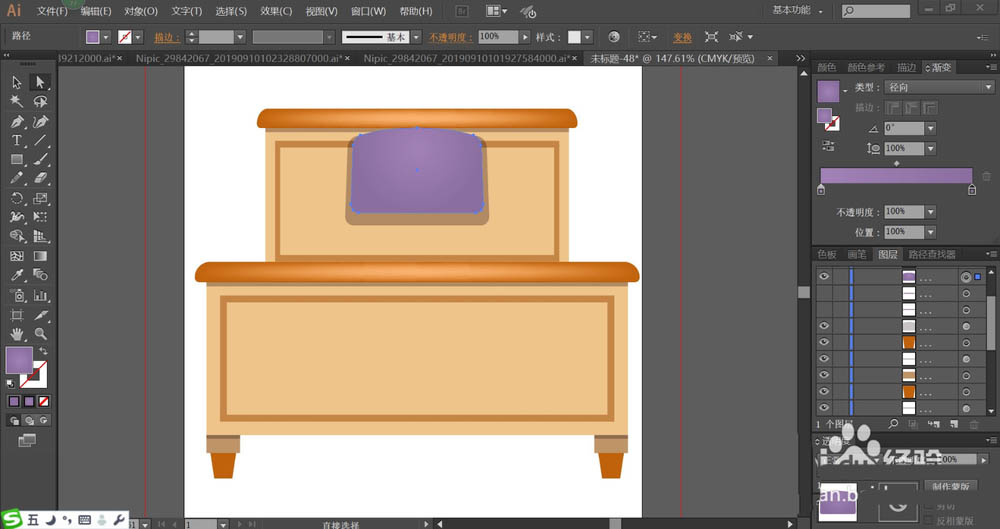This screenshot has width=1000, height=529.
Task: Open the 对象(O) menu
Action: click(x=141, y=11)
